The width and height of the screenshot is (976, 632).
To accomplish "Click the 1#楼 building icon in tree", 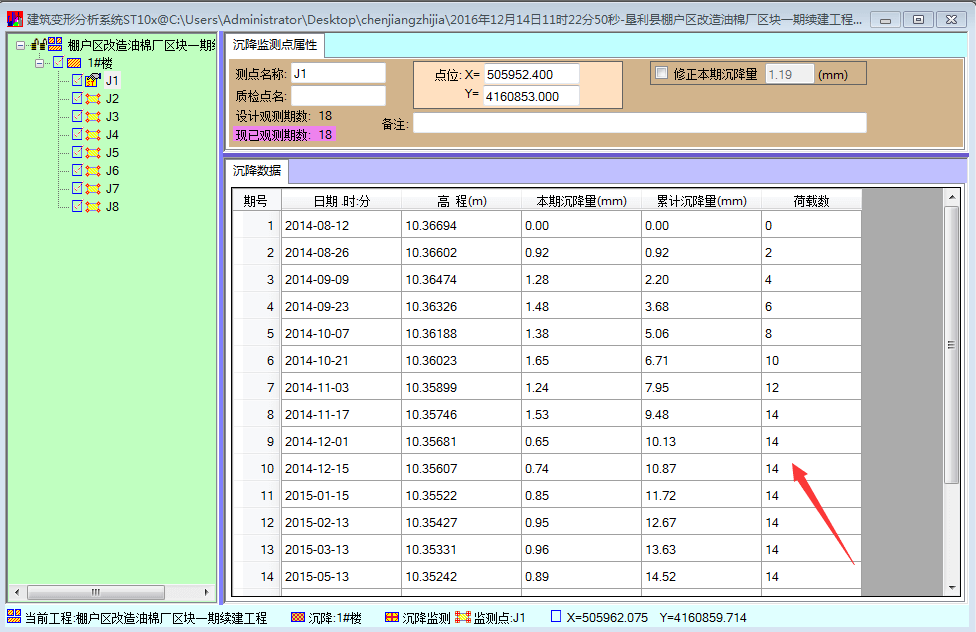I will [x=74, y=61].
